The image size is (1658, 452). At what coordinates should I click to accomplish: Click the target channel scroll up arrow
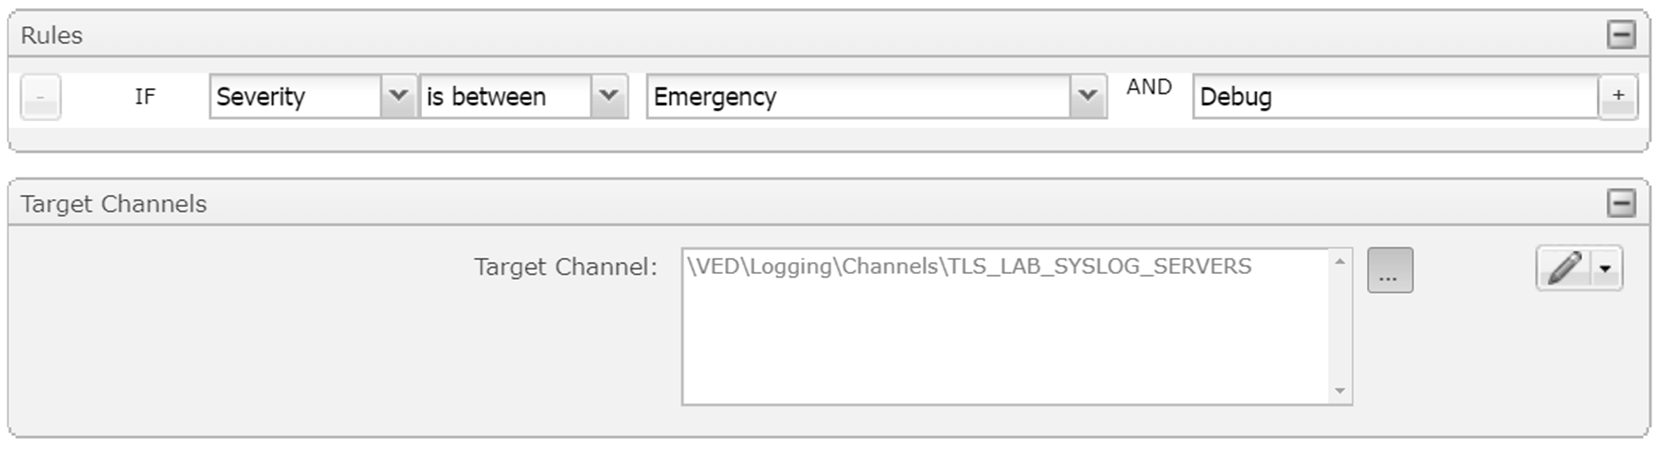click(1340, 262)
